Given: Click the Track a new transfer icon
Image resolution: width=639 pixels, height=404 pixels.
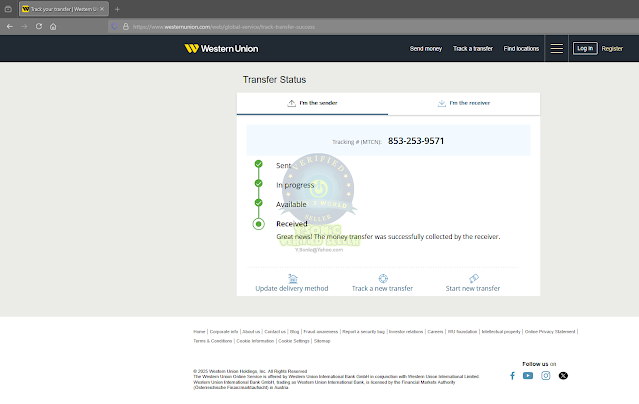Looking at the screenshot, I should [383, 278].
